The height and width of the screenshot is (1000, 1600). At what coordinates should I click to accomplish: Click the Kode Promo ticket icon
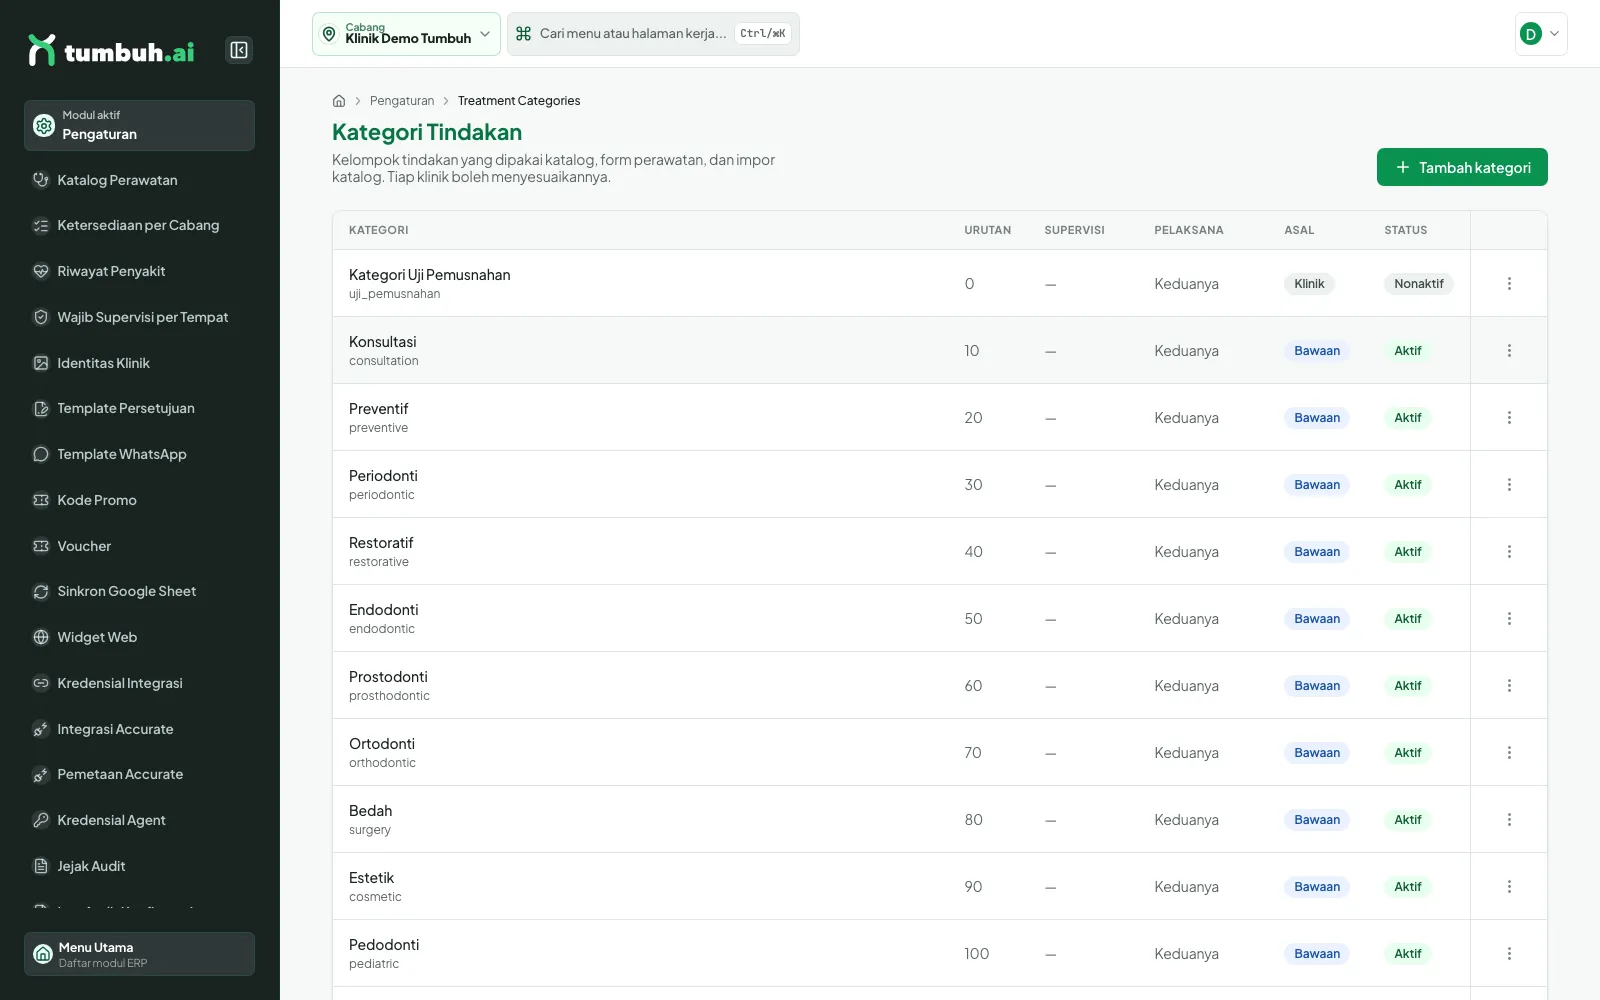(41, 500)
